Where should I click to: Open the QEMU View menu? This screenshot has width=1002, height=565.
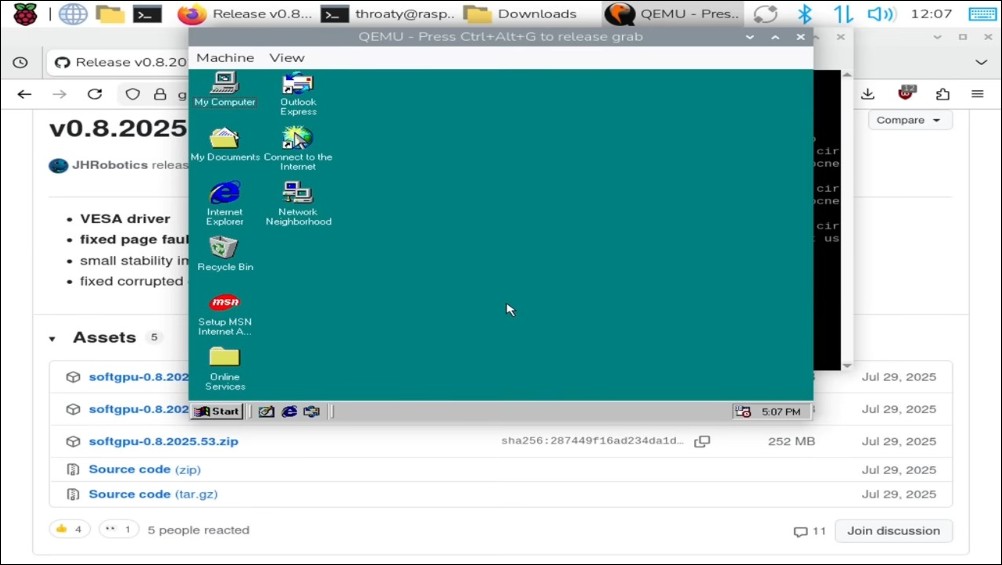point(286,58)
